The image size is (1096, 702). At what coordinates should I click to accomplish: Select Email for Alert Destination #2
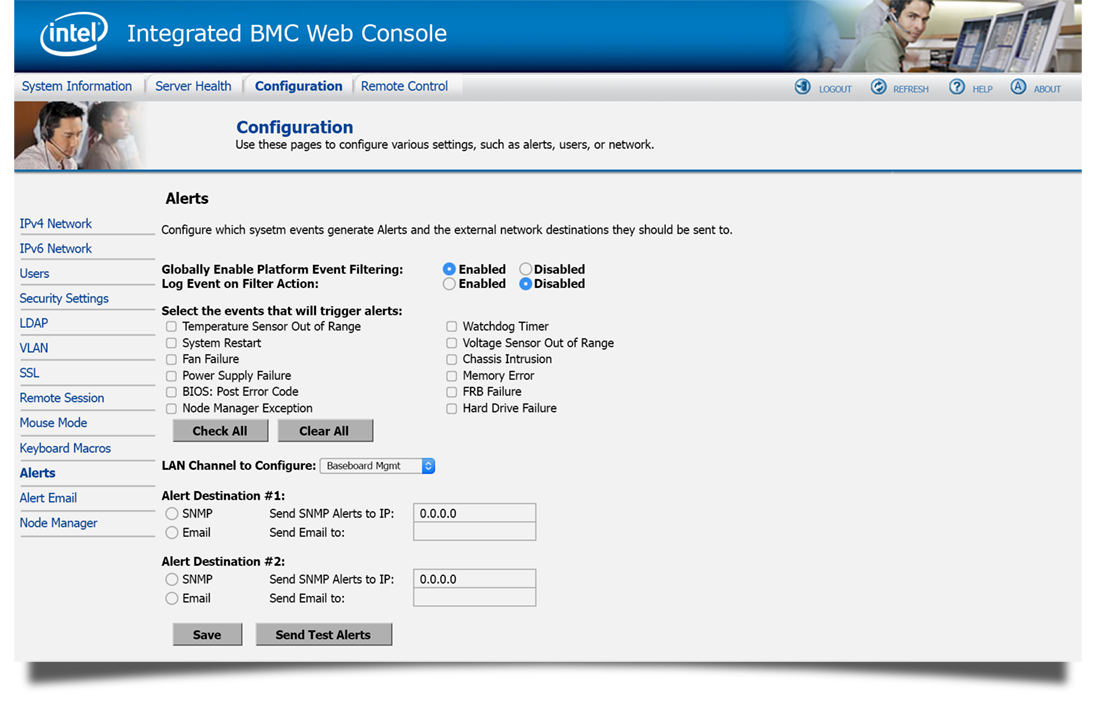click(171, 598)
